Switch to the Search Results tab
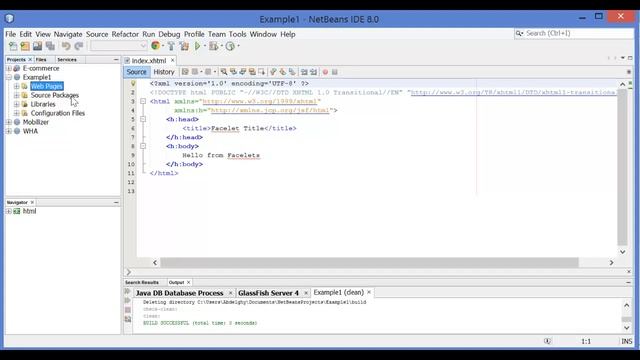Screen dimensions: 640x360 pos(142,282)
